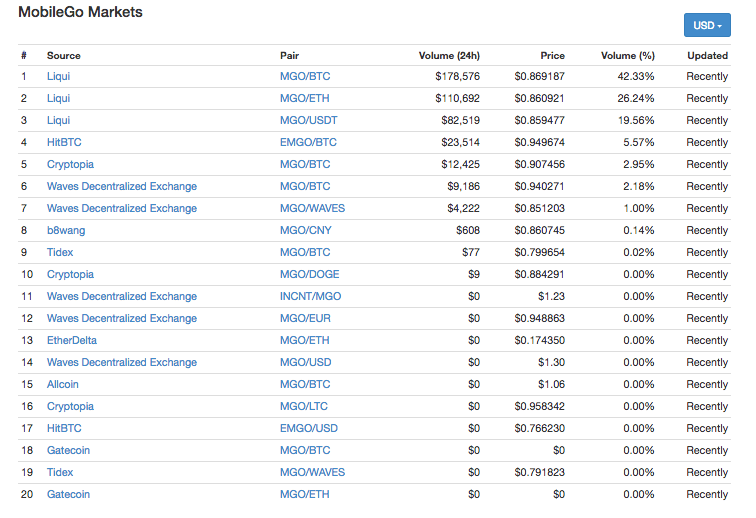Sort by the Source column header
The image size is (756, 518).
pyautogui.click(x=64, y=56)
